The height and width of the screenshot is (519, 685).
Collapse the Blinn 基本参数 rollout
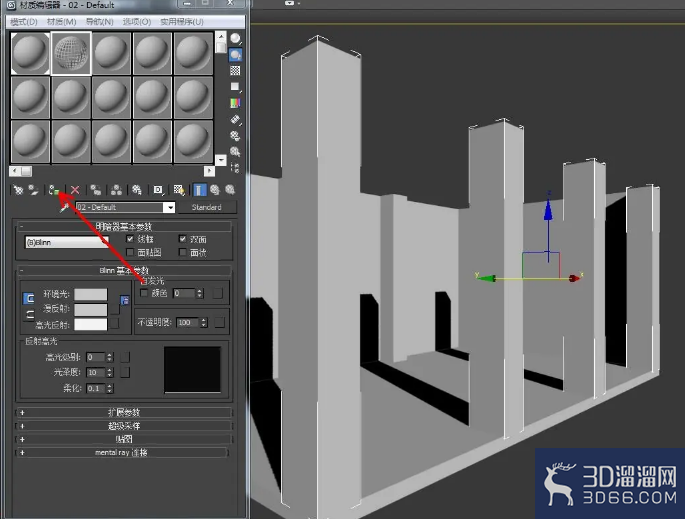124,270
